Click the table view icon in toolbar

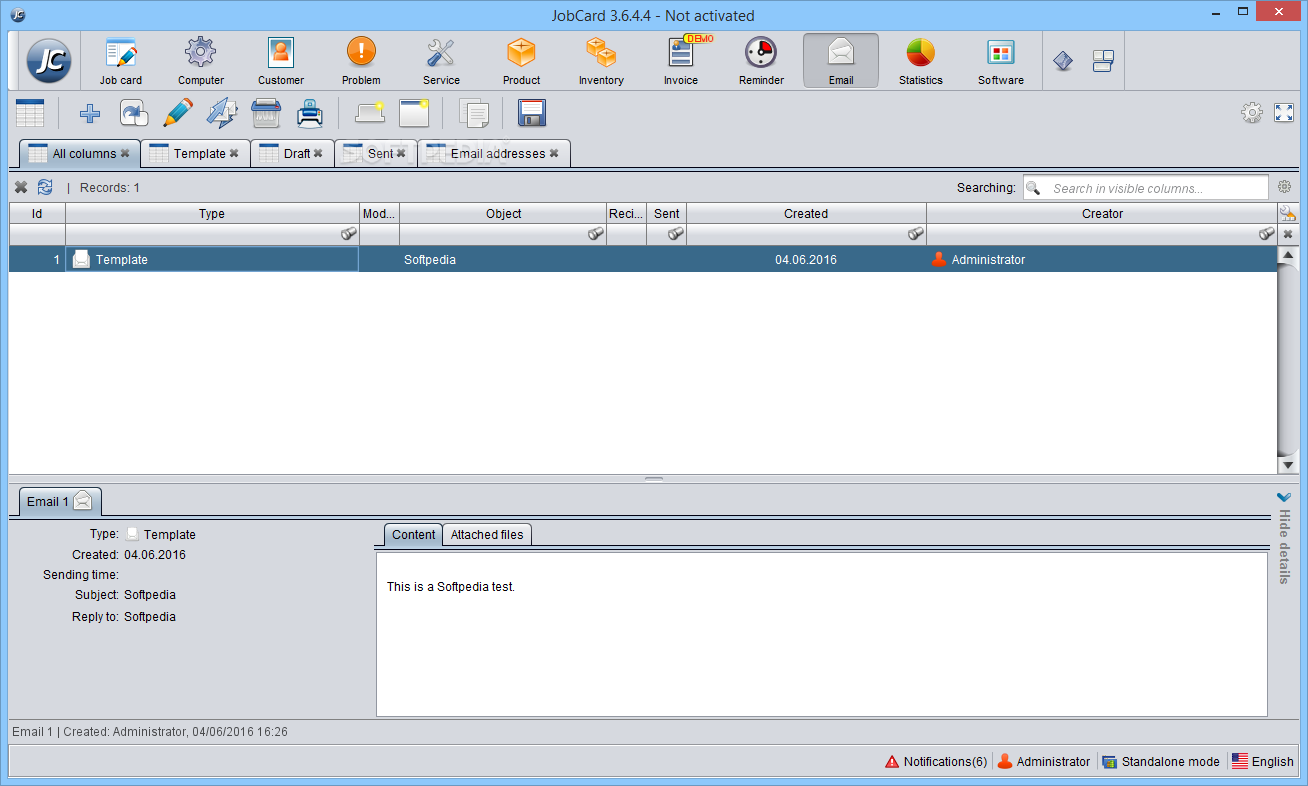(x=30, y=113)
